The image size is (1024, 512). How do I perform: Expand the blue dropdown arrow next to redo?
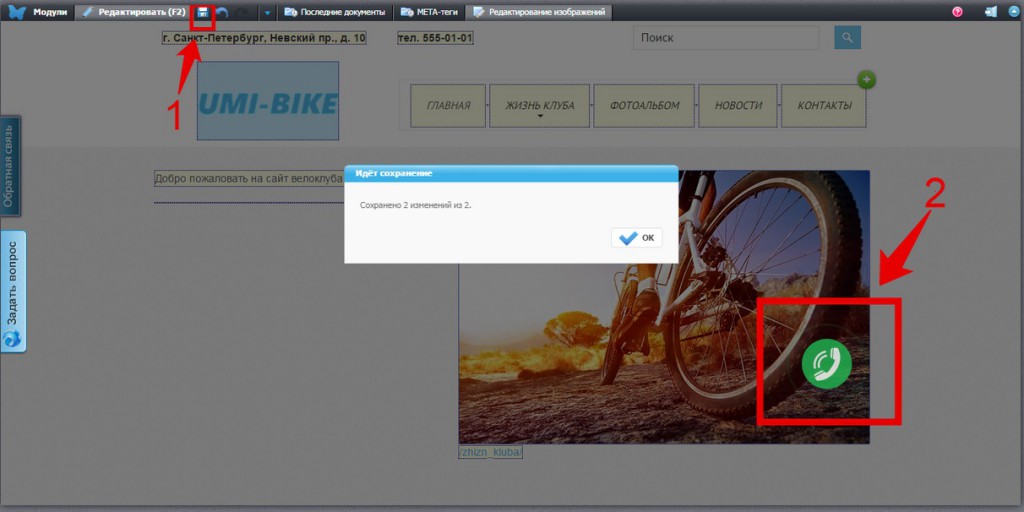coord(267,12)
